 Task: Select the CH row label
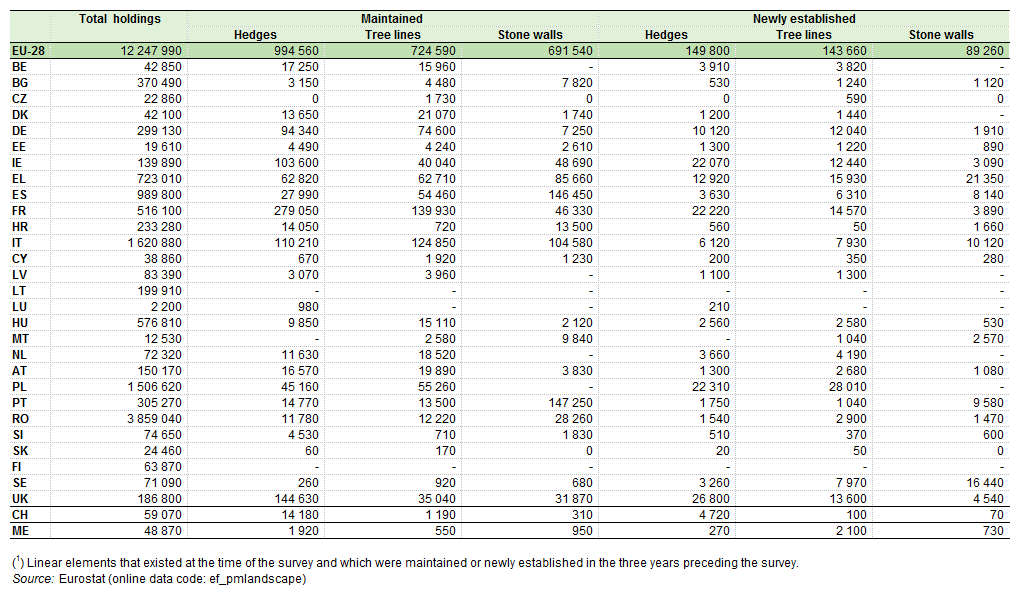pos(20,514)
